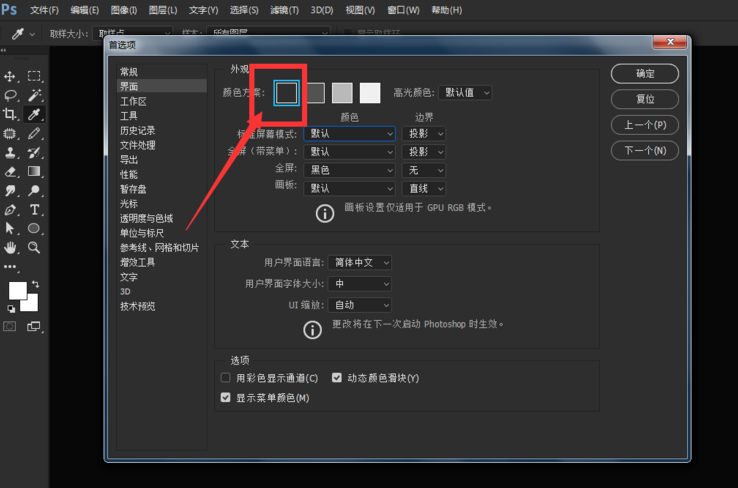Select 常规 in preferences list
This screenshot has width=738, height=488.
tap(128, 72)
